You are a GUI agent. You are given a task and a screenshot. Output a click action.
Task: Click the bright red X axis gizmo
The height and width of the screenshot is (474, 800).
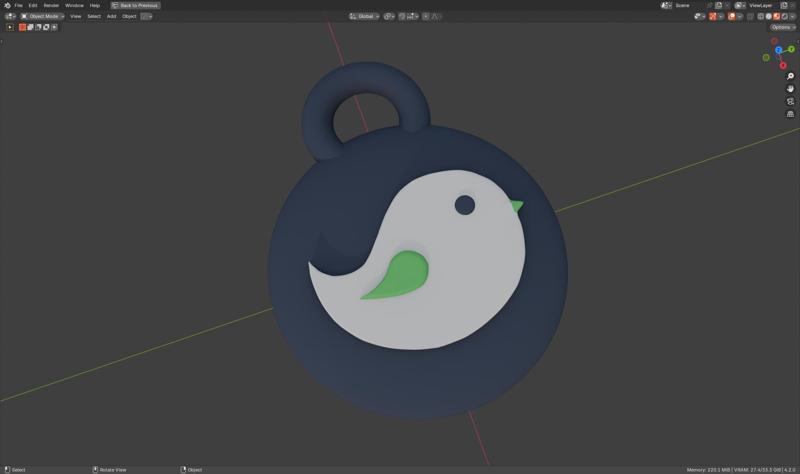pyautogui.click(x=783, y=65)
